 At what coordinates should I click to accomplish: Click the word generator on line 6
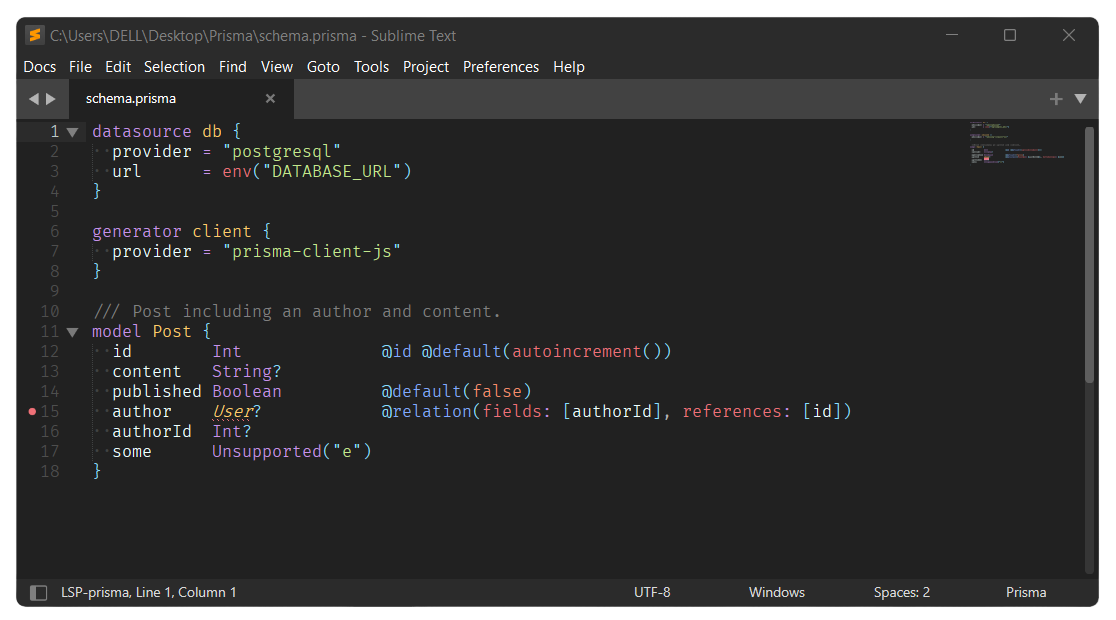click(x=137, y=231)
